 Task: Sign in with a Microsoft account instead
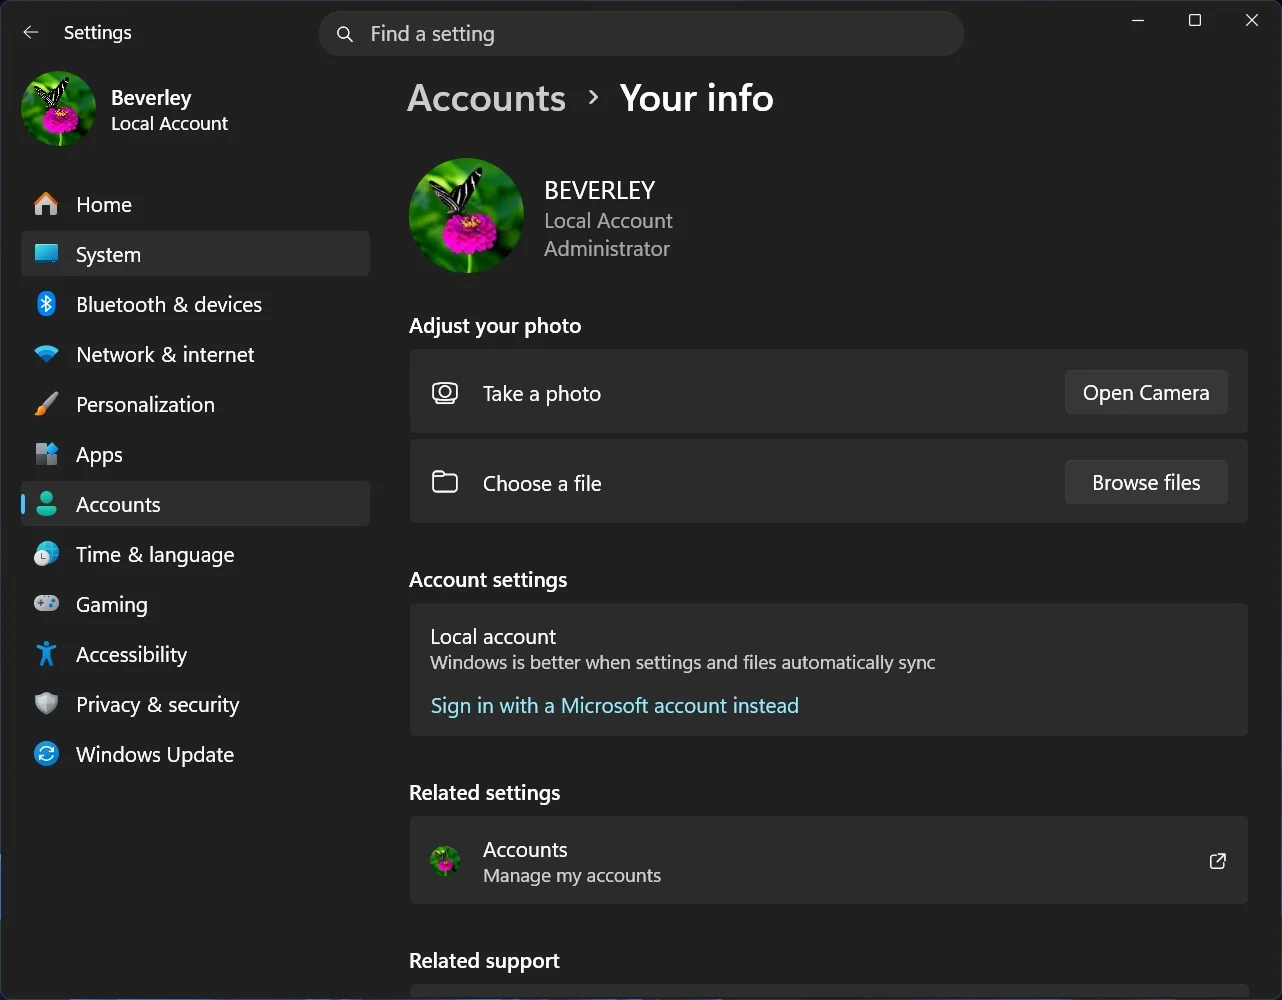pyautogui.click(x=614, y=705)
